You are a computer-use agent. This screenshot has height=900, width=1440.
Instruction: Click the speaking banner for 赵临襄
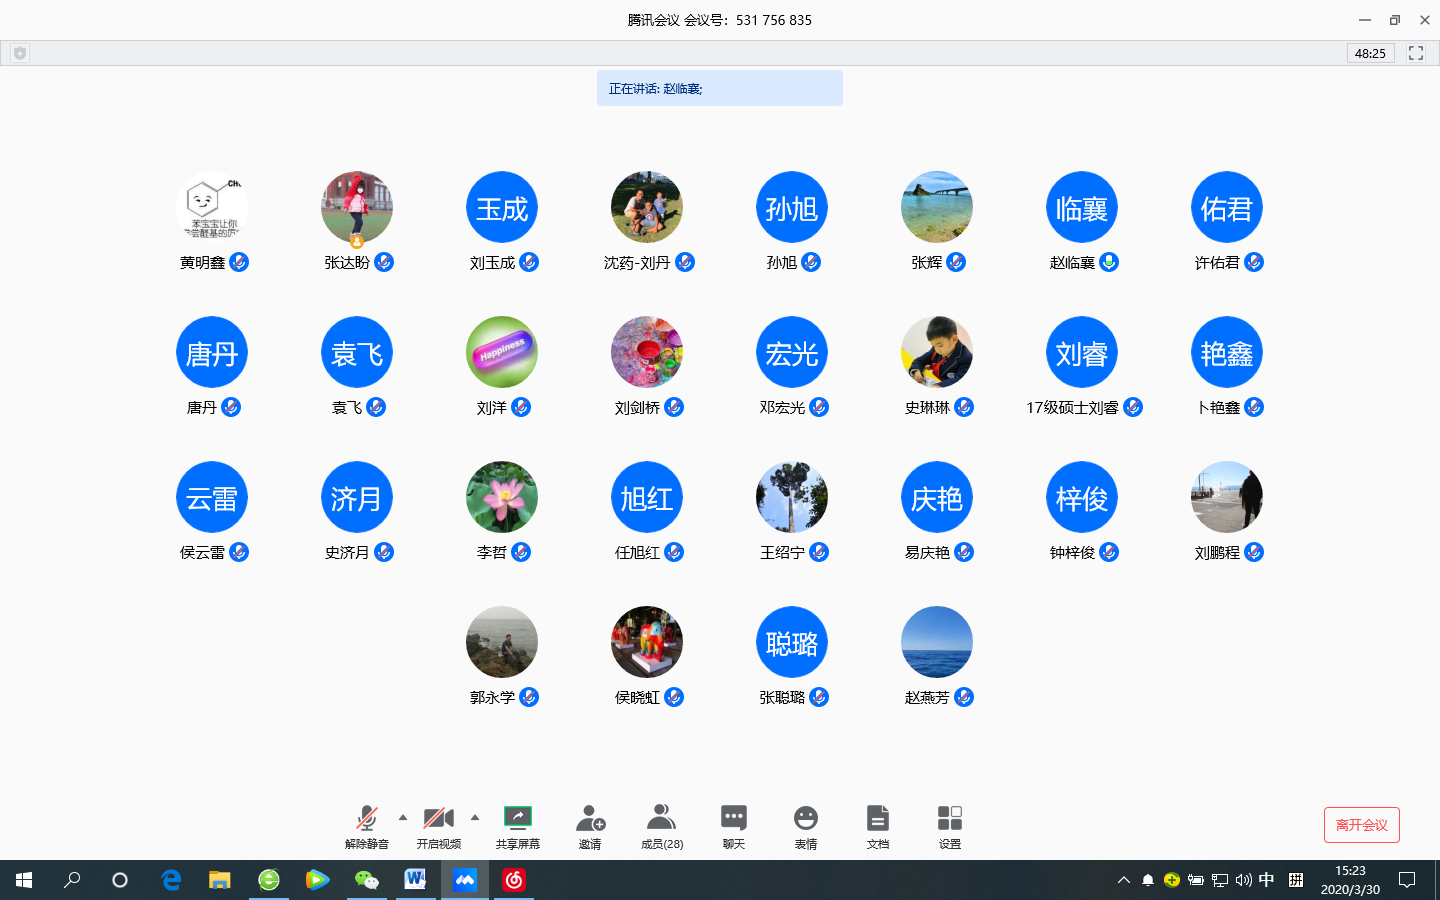(x=719, y=88)
